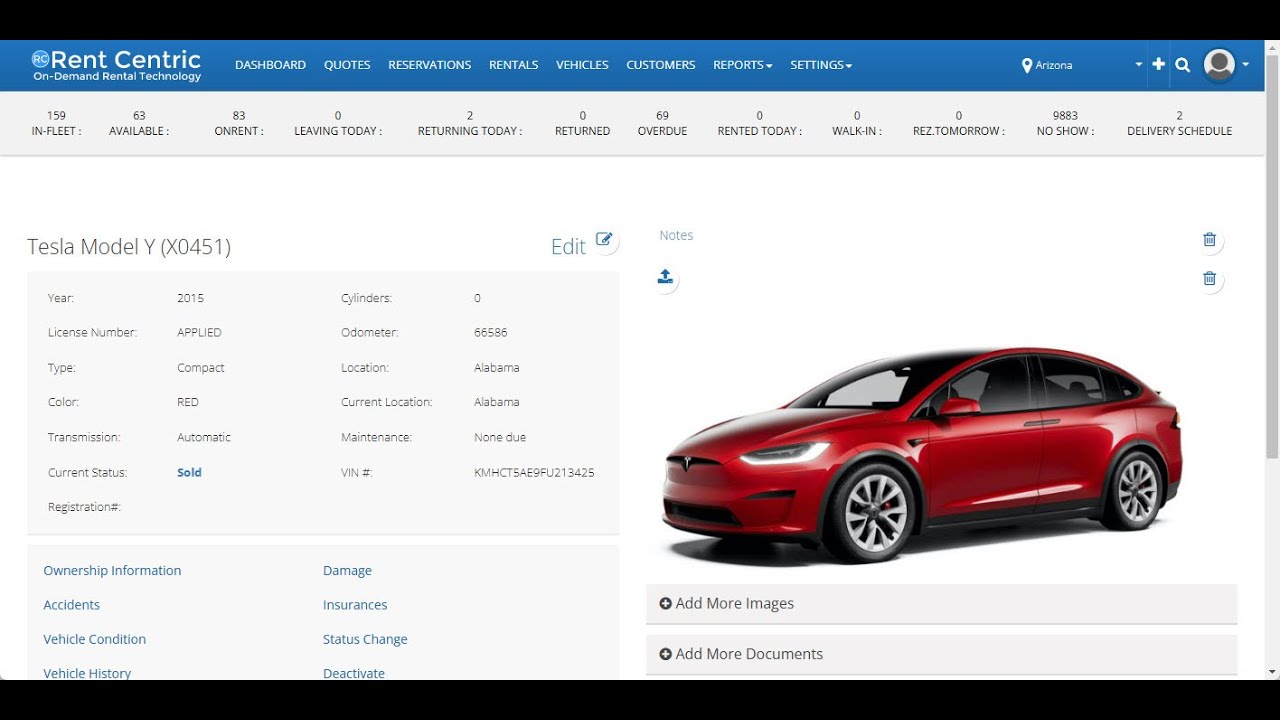Click the License Number value APPLIED
Viewport: 1280px width, 720px height.
[x=199, y=333]
